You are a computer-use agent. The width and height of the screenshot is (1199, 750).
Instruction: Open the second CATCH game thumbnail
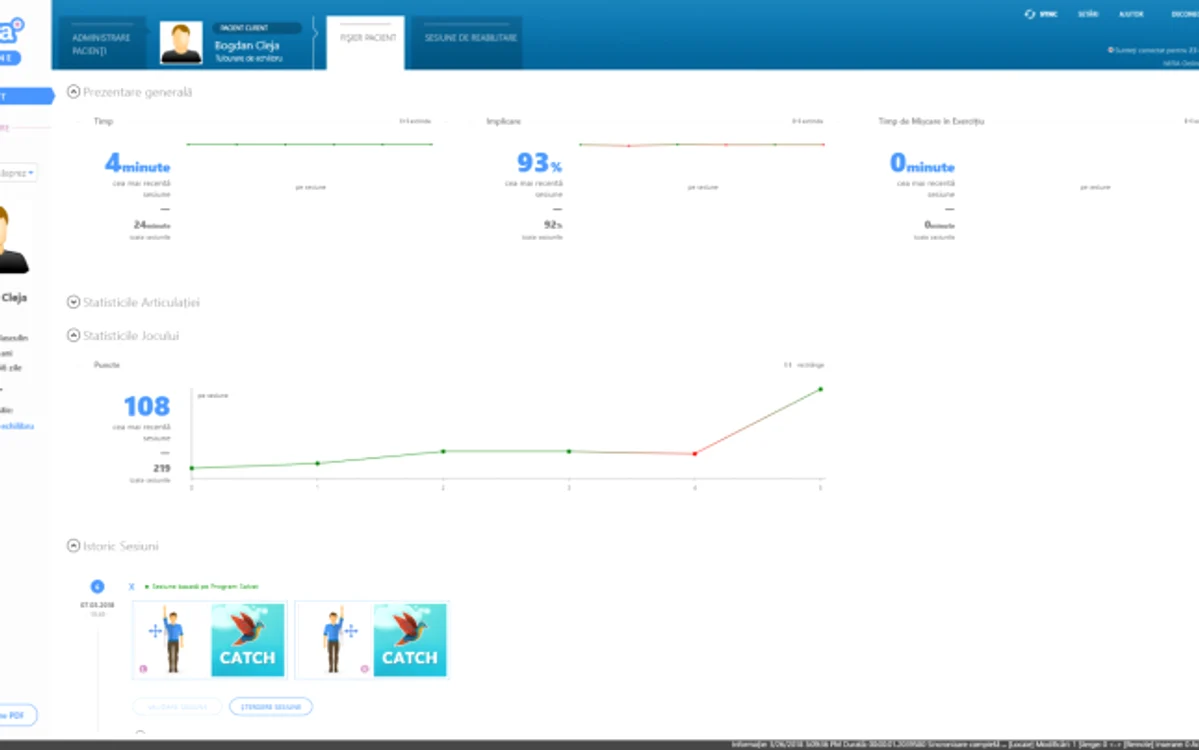(410, 640)
